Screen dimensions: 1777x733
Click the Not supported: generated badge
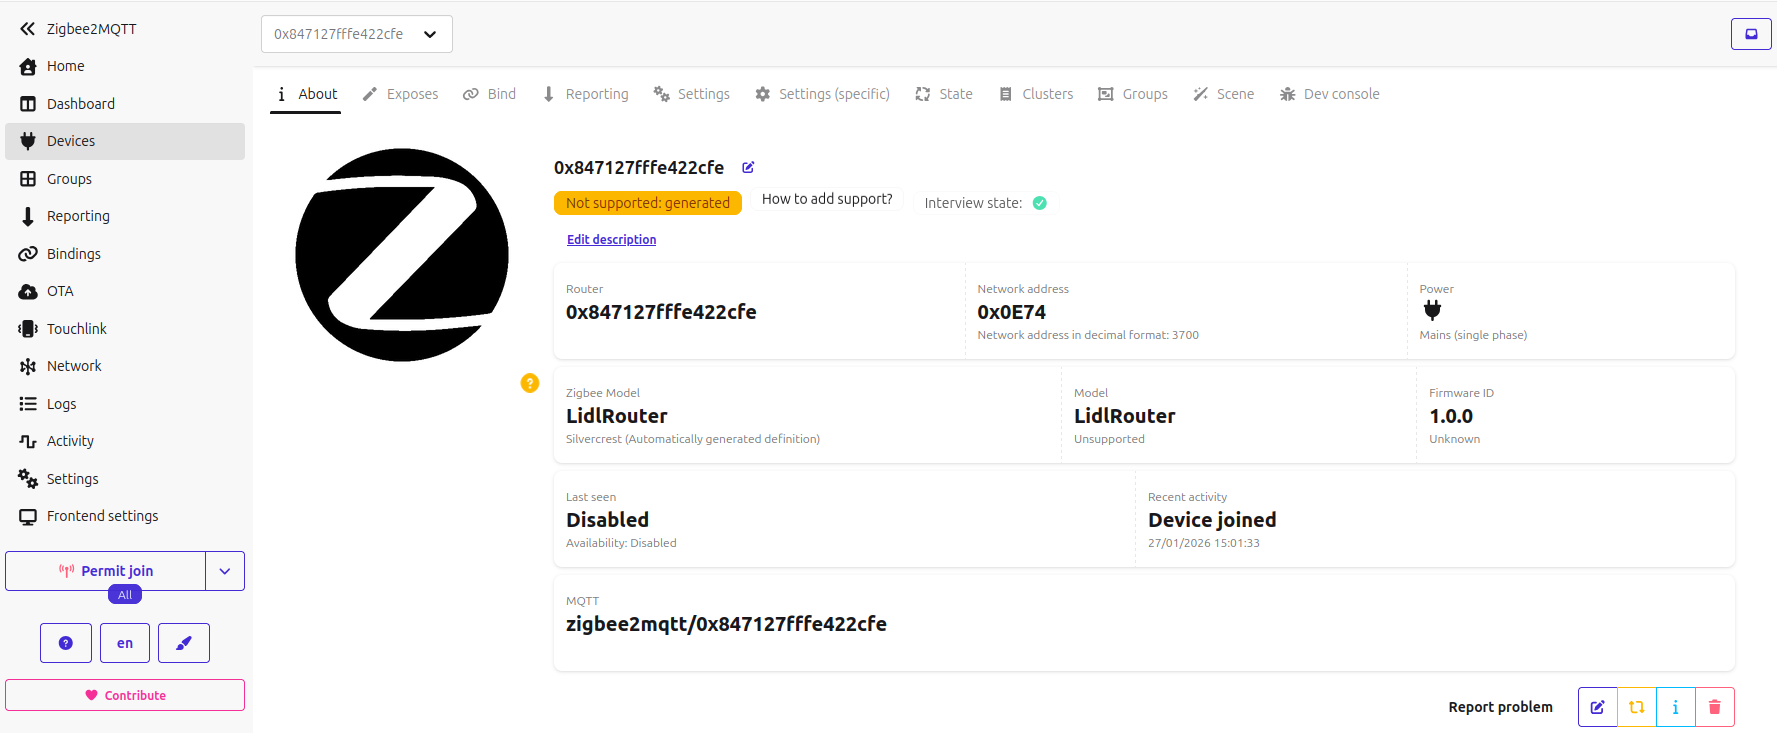(647, 203)
